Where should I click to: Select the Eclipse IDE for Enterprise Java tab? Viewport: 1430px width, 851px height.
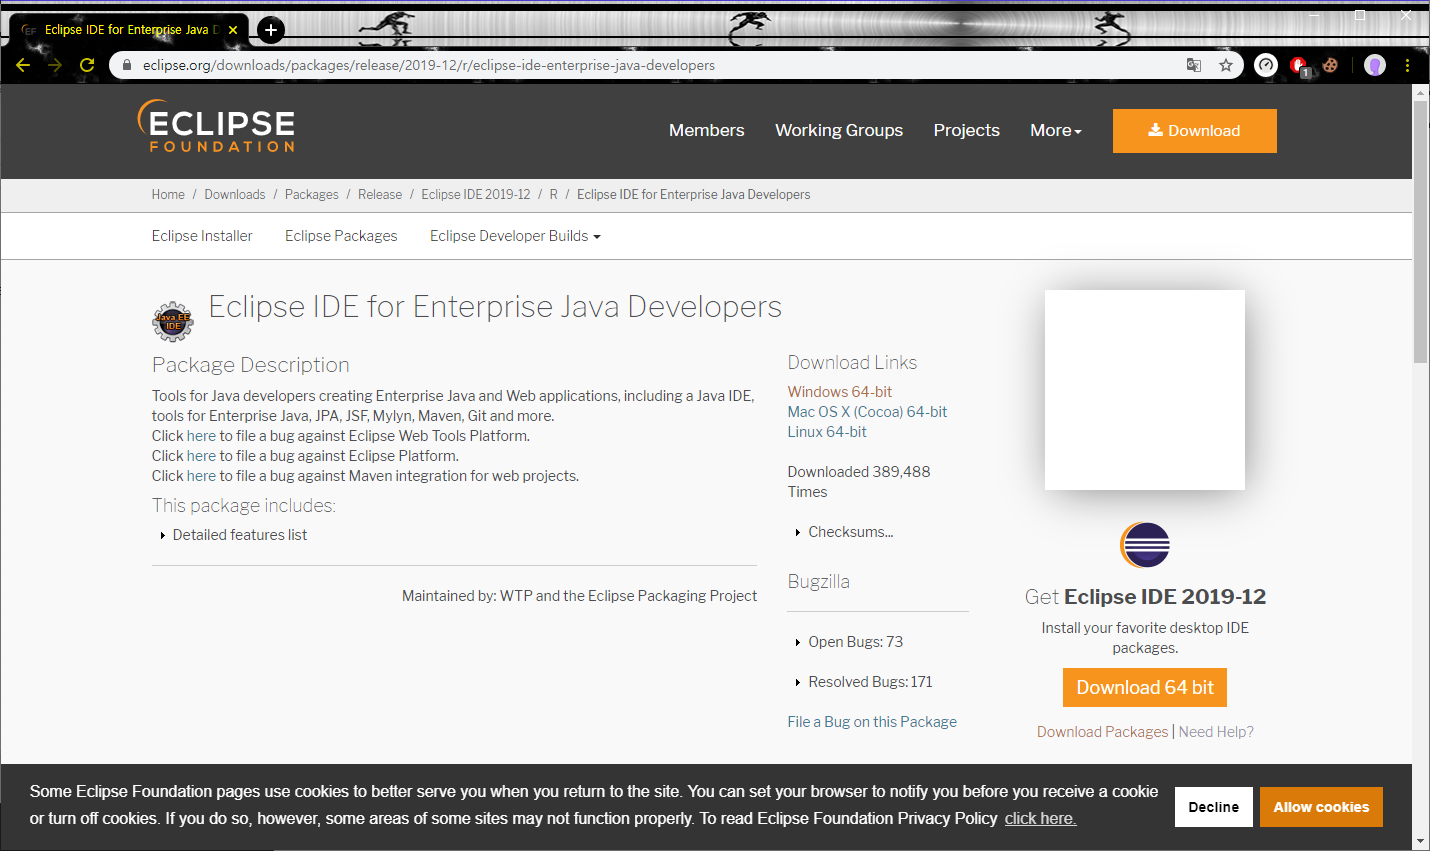tap(128, 30)
